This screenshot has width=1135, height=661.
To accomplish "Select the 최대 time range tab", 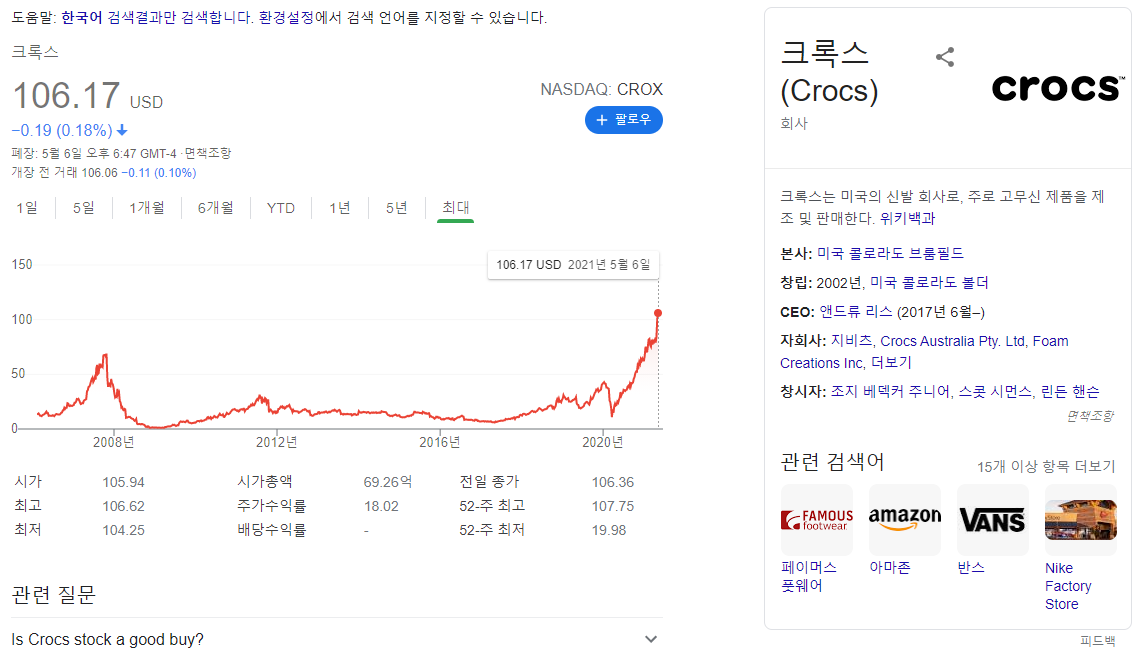I will pos(455,208).
